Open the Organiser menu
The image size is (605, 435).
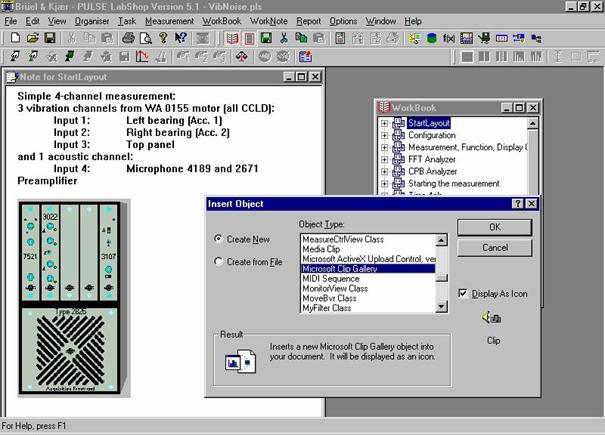tap(93, 21)
